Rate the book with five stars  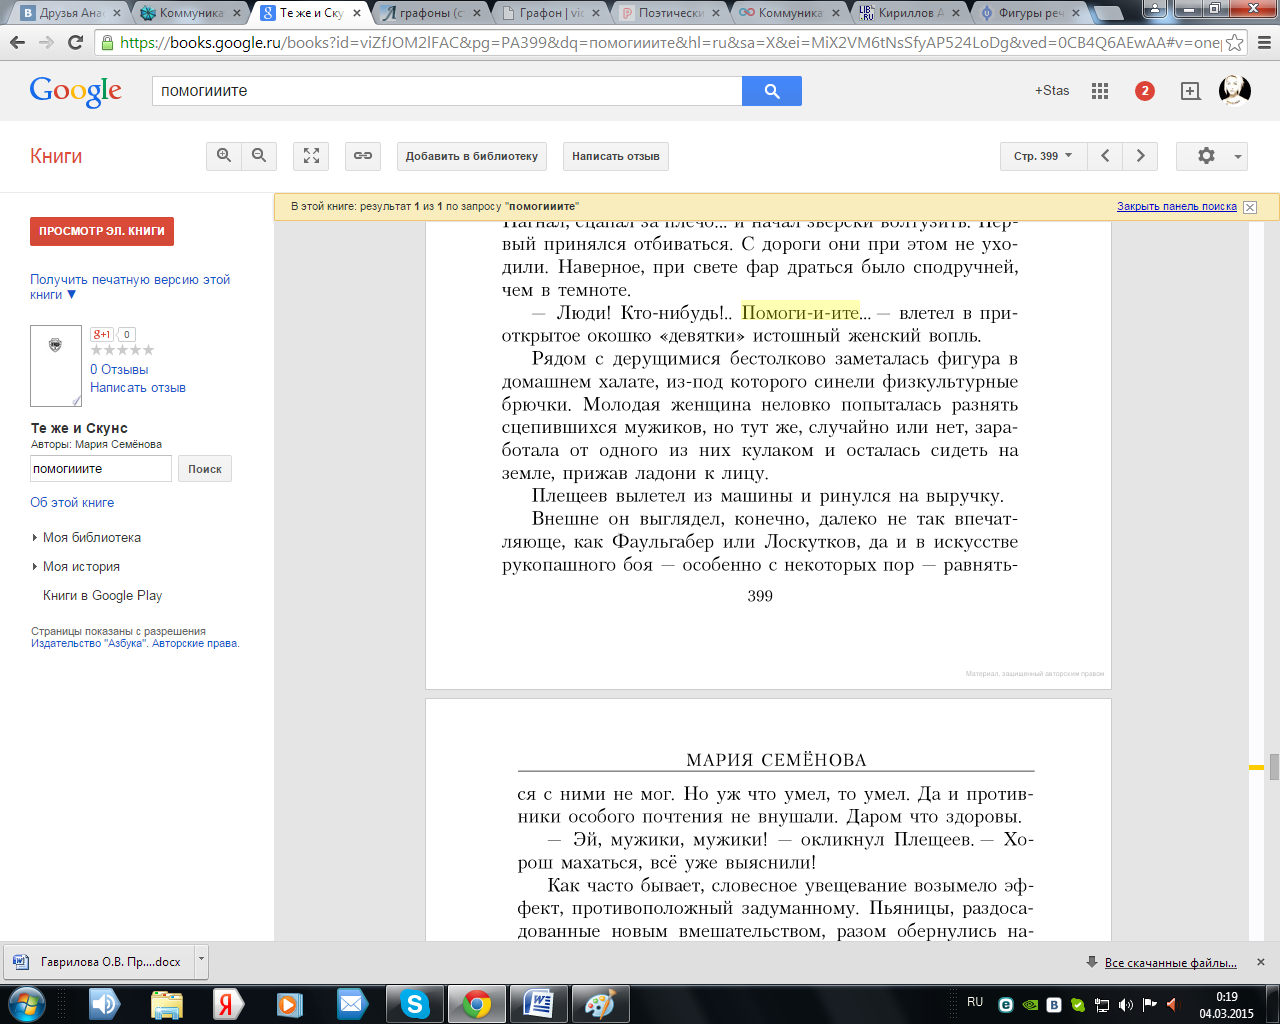coord(149,350)
